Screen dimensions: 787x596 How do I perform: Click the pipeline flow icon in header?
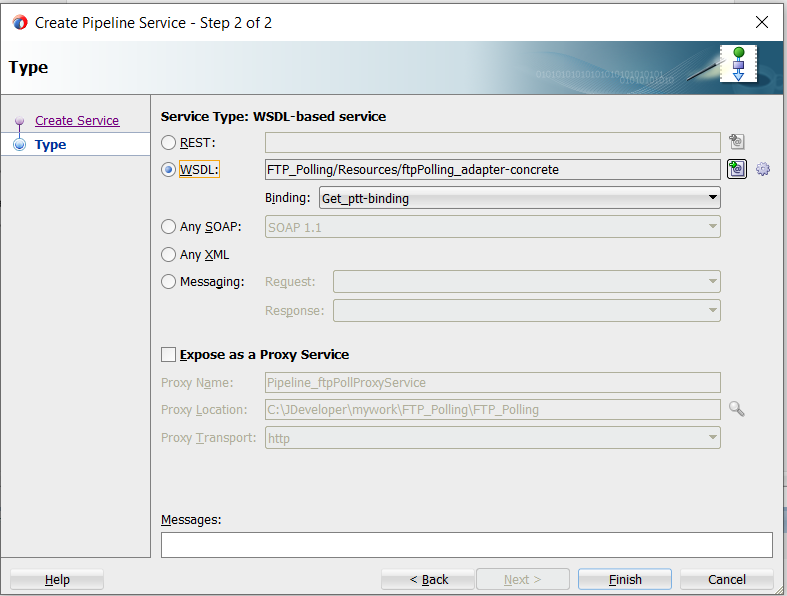[738, 63]
